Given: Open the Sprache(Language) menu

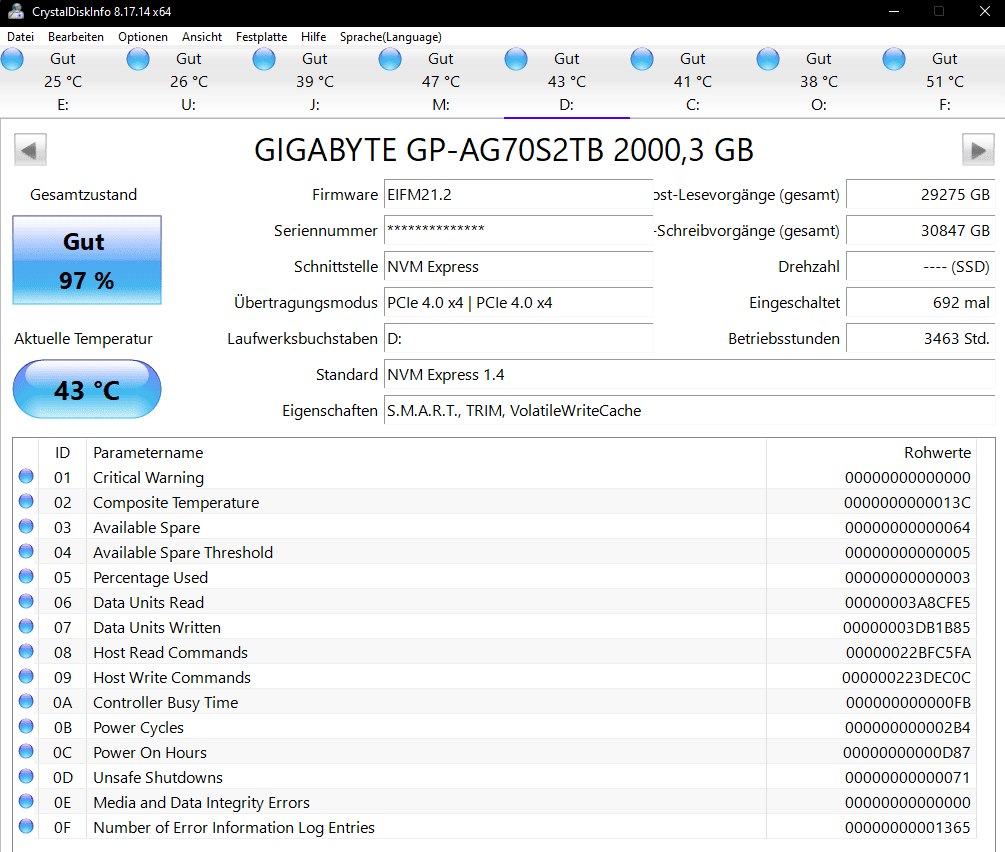Looking at the screenshot, I should pos(390,37).
